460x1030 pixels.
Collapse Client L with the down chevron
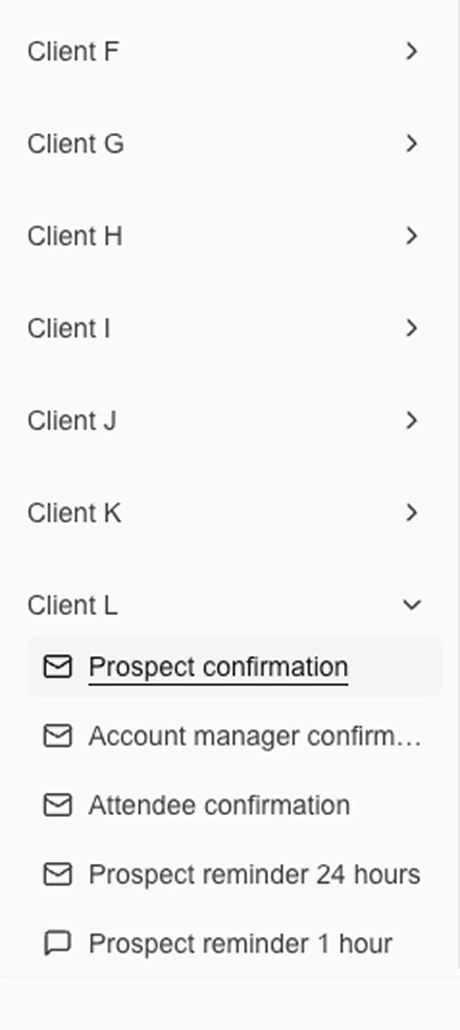[x=411, y=605]
